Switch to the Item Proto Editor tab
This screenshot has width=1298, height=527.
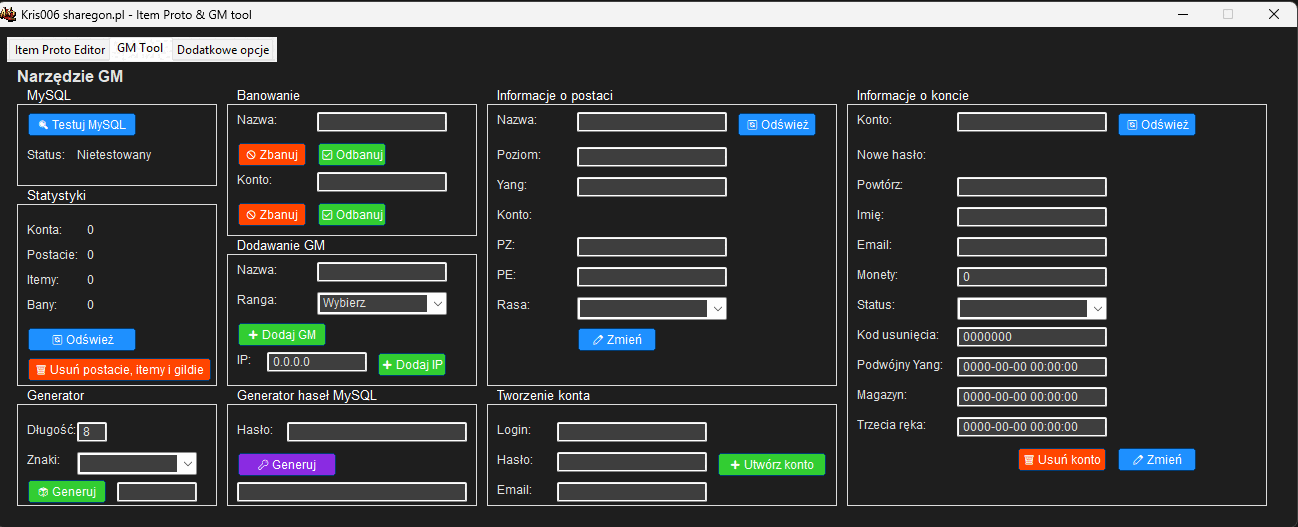60,49
